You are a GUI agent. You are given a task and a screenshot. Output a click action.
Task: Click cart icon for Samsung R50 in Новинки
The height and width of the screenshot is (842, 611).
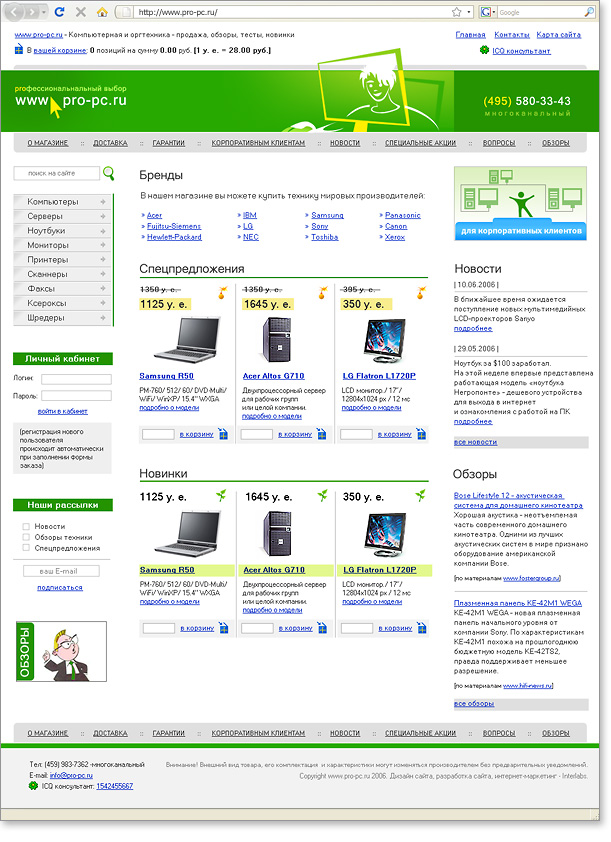pos(223,628)
